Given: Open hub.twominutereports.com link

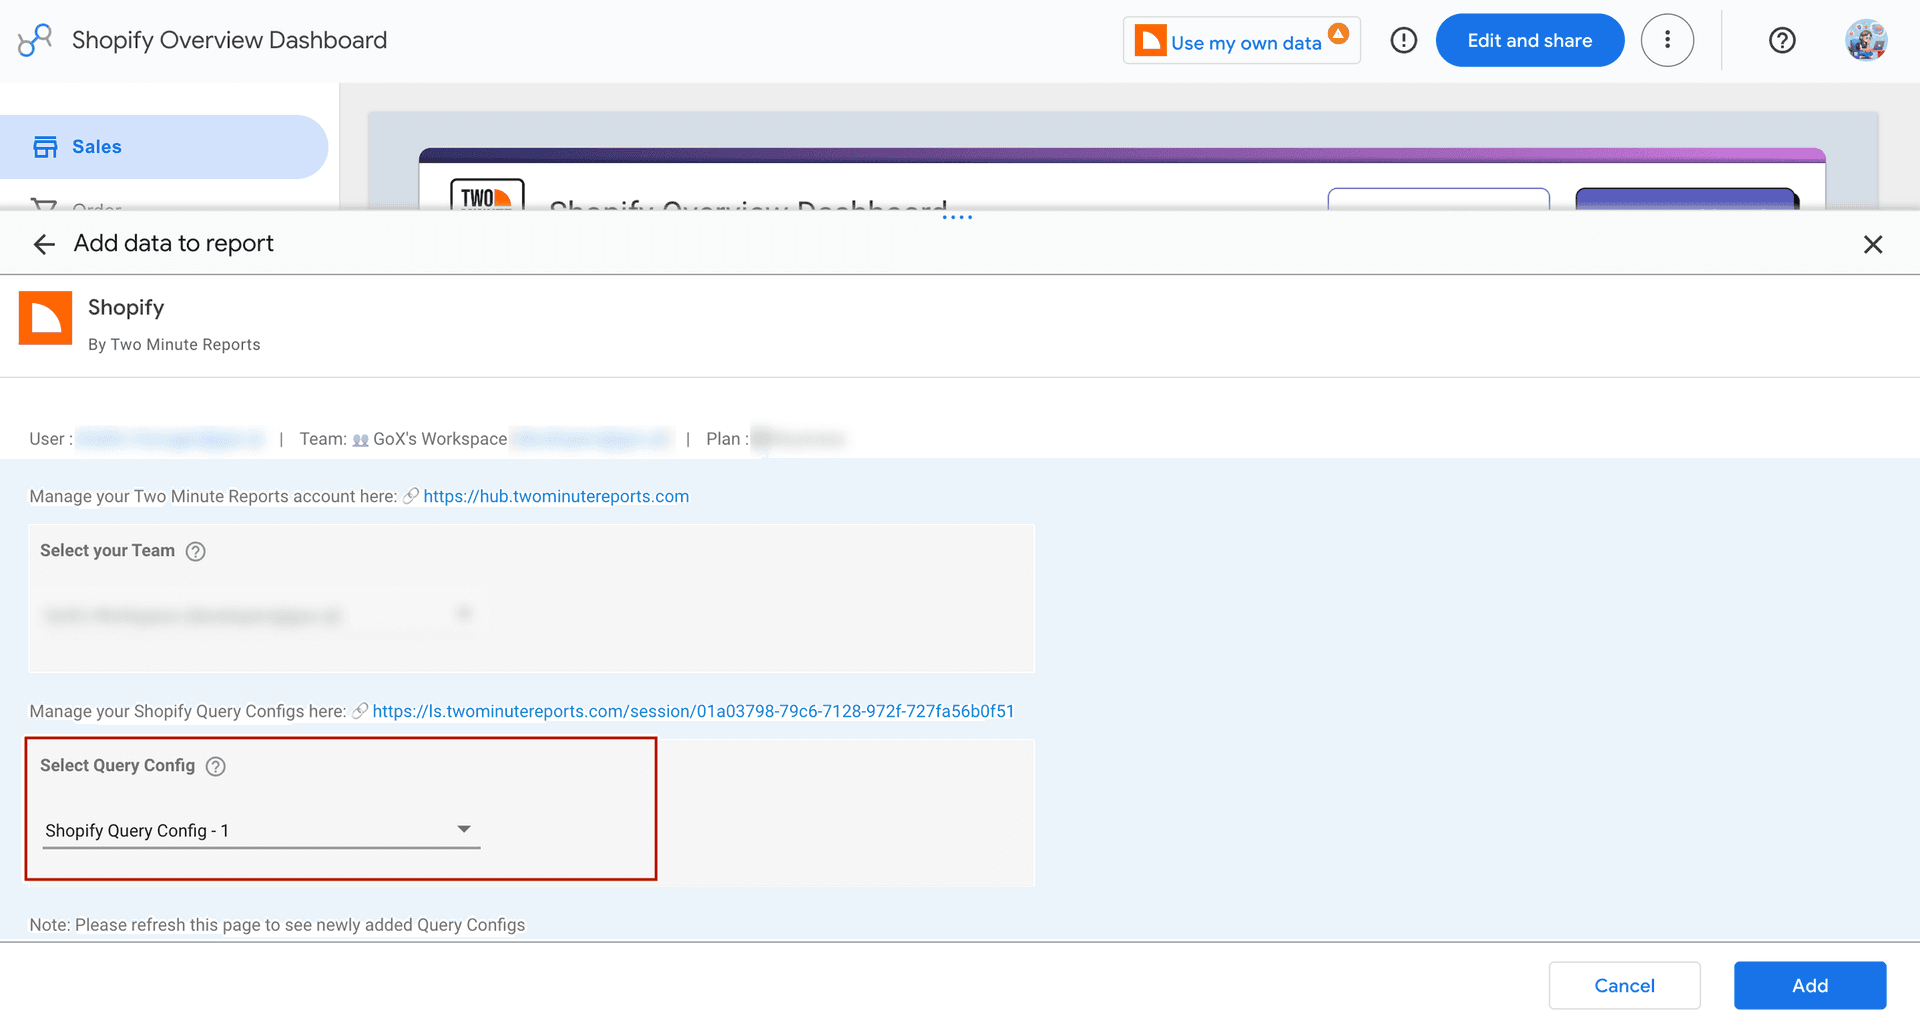Looking at the screenshot, I should (x=556, y=496).
